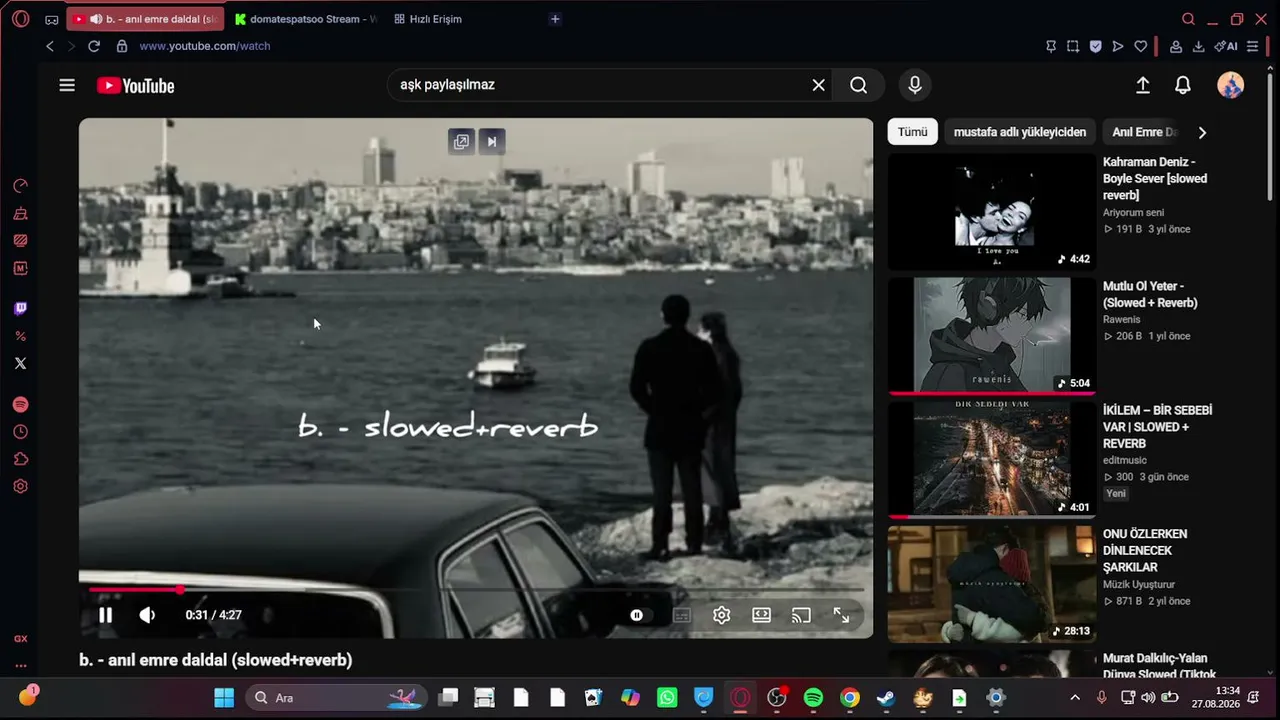The width and height of the screenshot is (1280, 720).
Task: Show hidden system tray icons
Action: click(x=1075, y=698)
